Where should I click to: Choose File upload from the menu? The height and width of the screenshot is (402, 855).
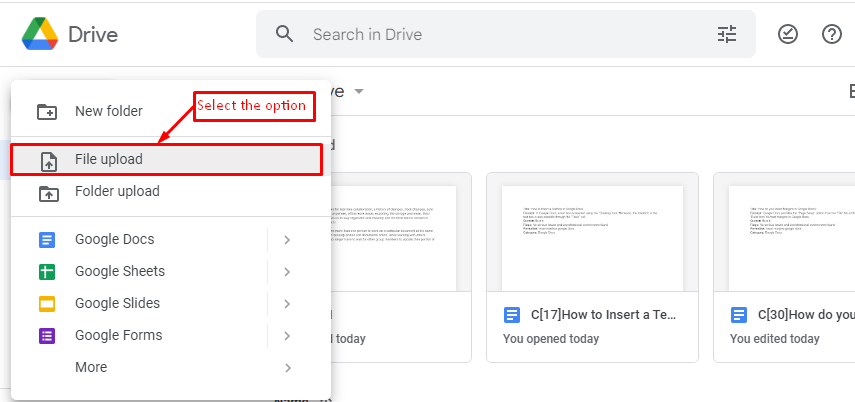pos(171,159)
